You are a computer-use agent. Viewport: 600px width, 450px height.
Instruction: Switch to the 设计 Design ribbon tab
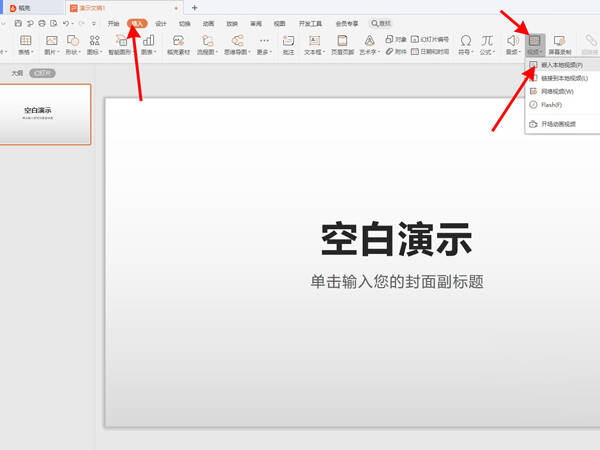click(161, 24)
